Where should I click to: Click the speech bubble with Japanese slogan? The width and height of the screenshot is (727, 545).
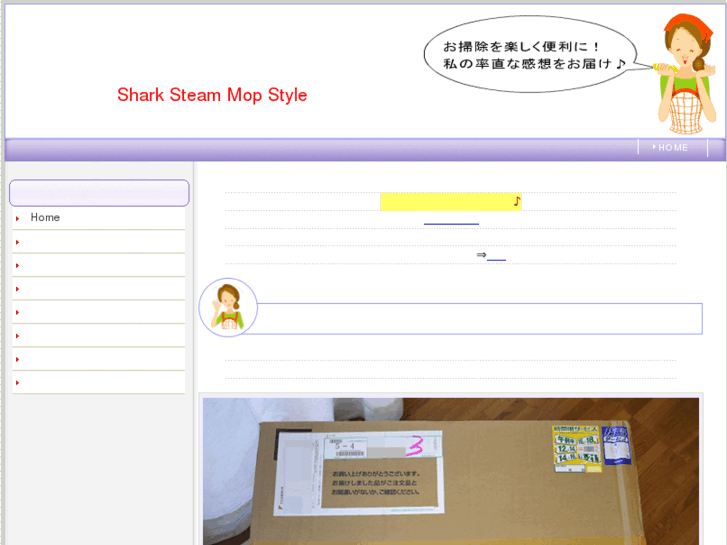pos(531,54)
